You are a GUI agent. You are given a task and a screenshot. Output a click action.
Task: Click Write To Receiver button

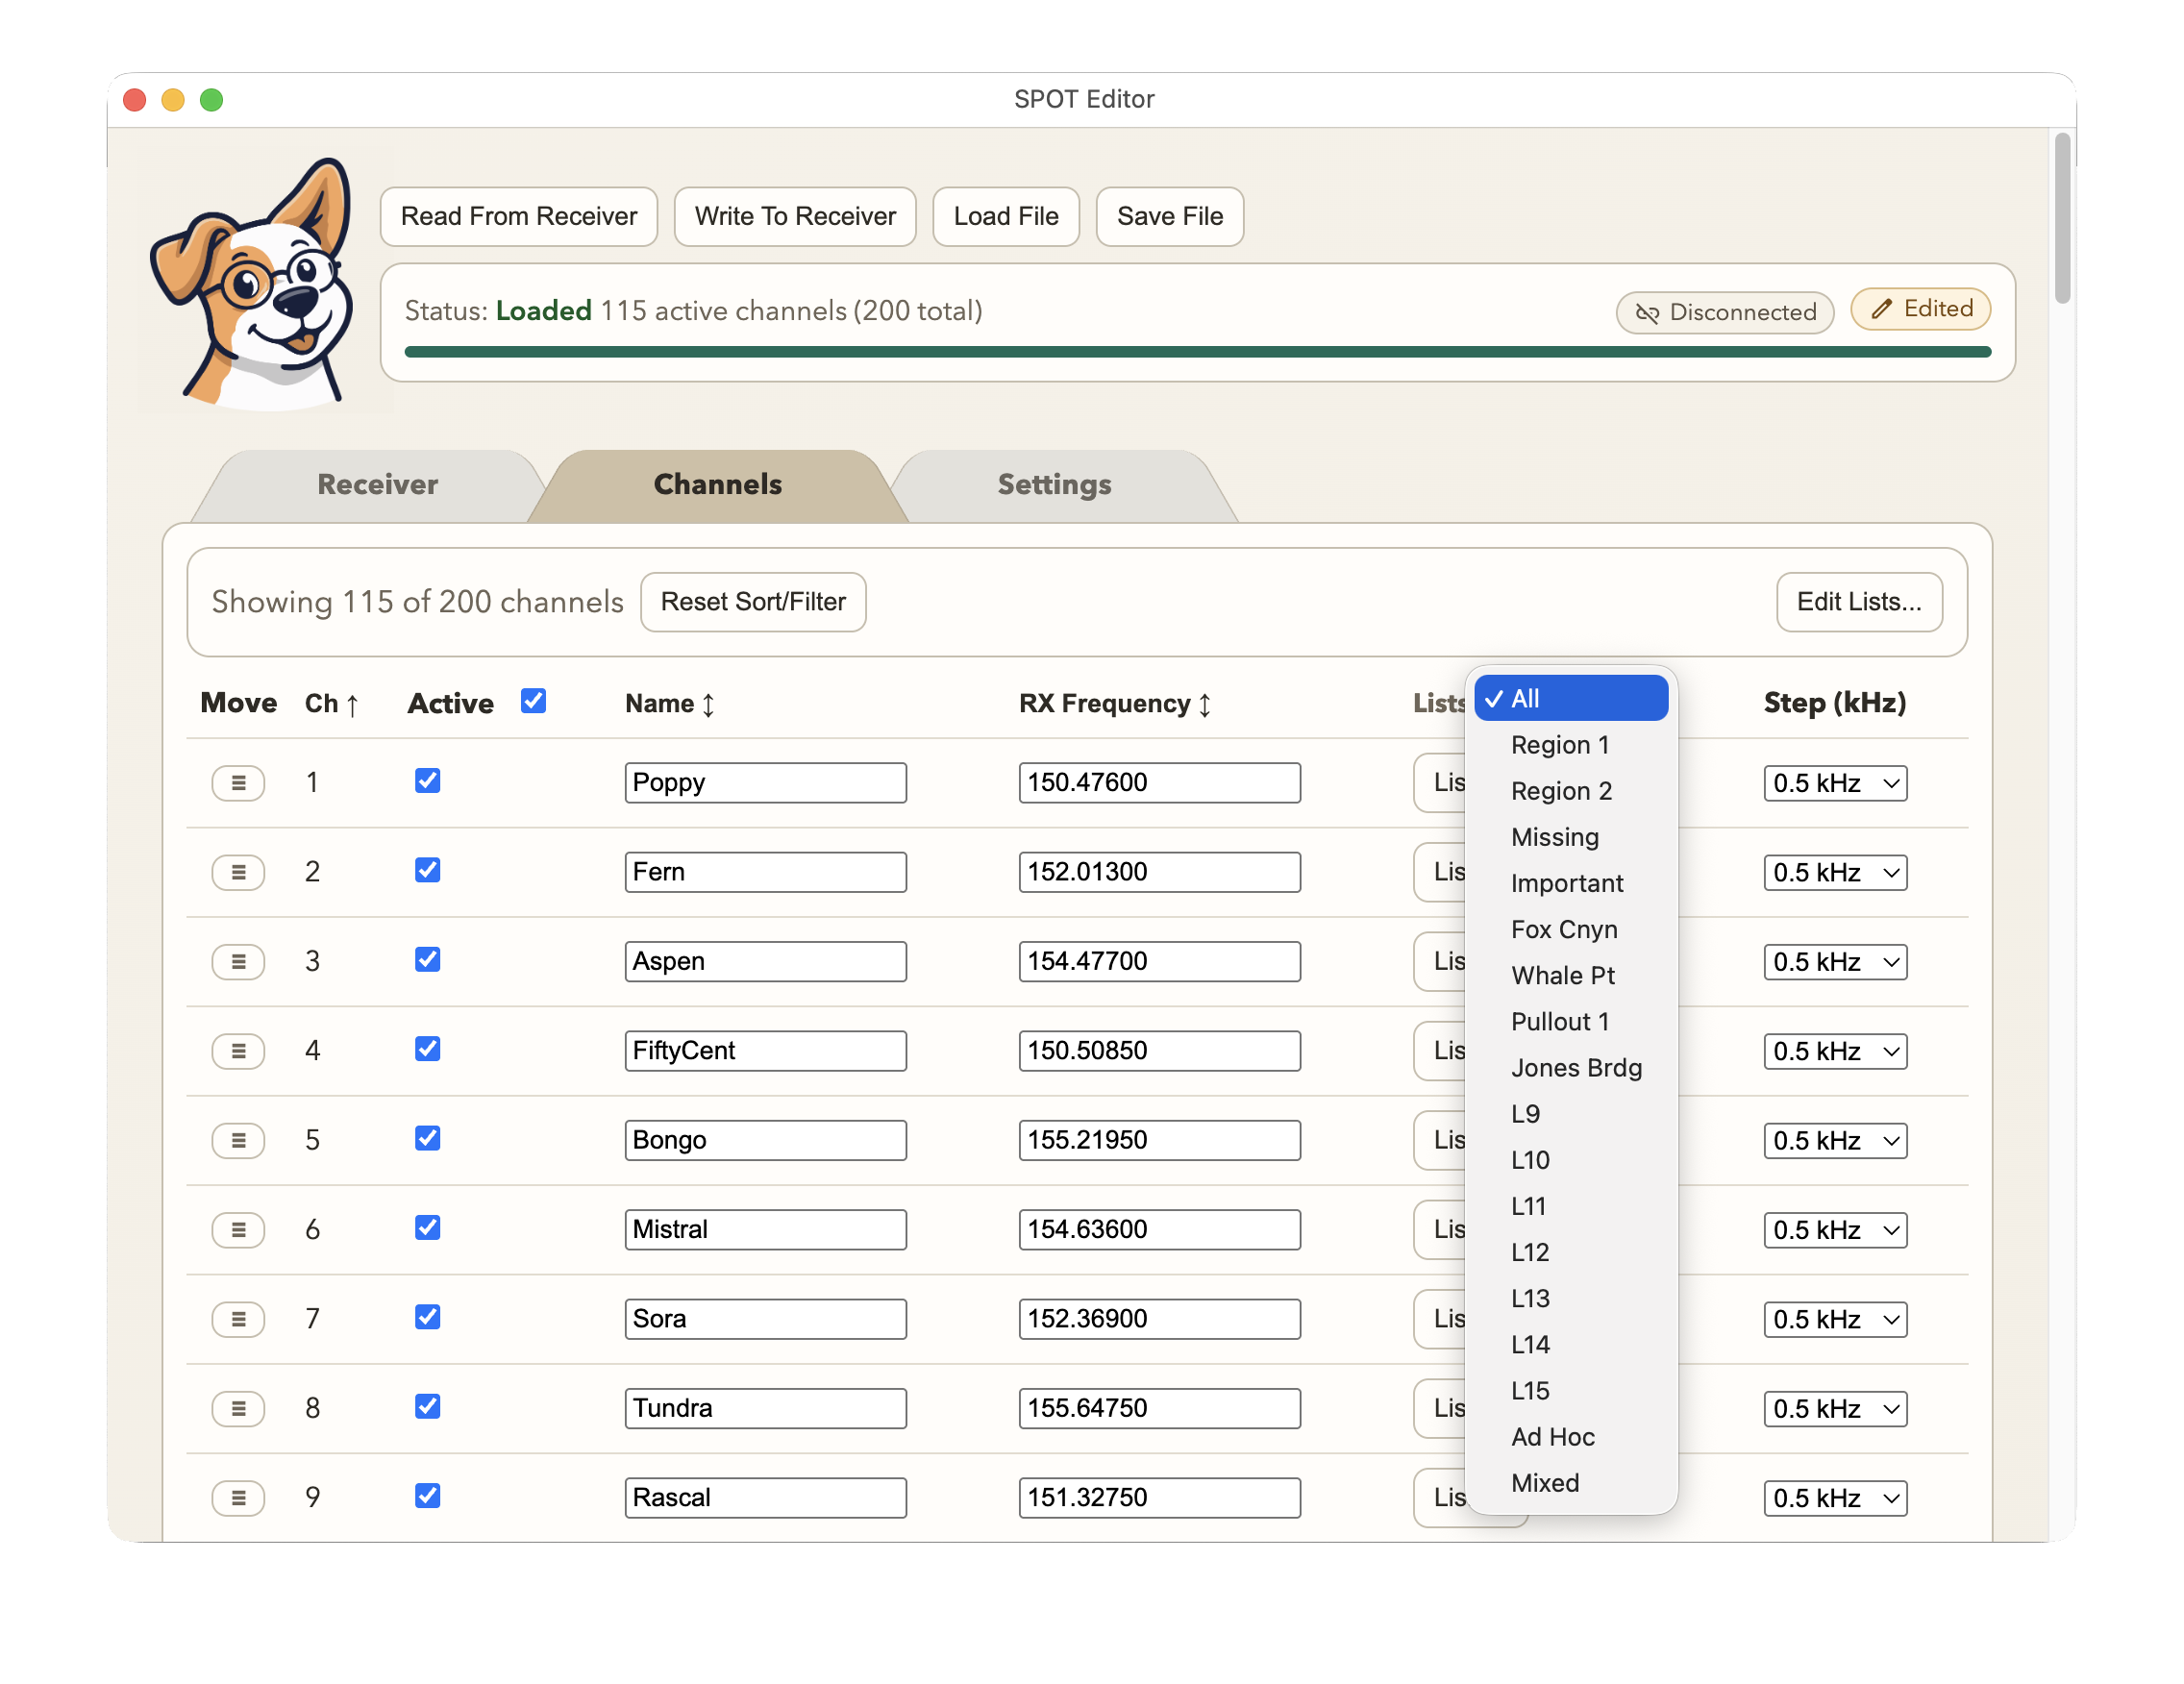coord(795,216)
